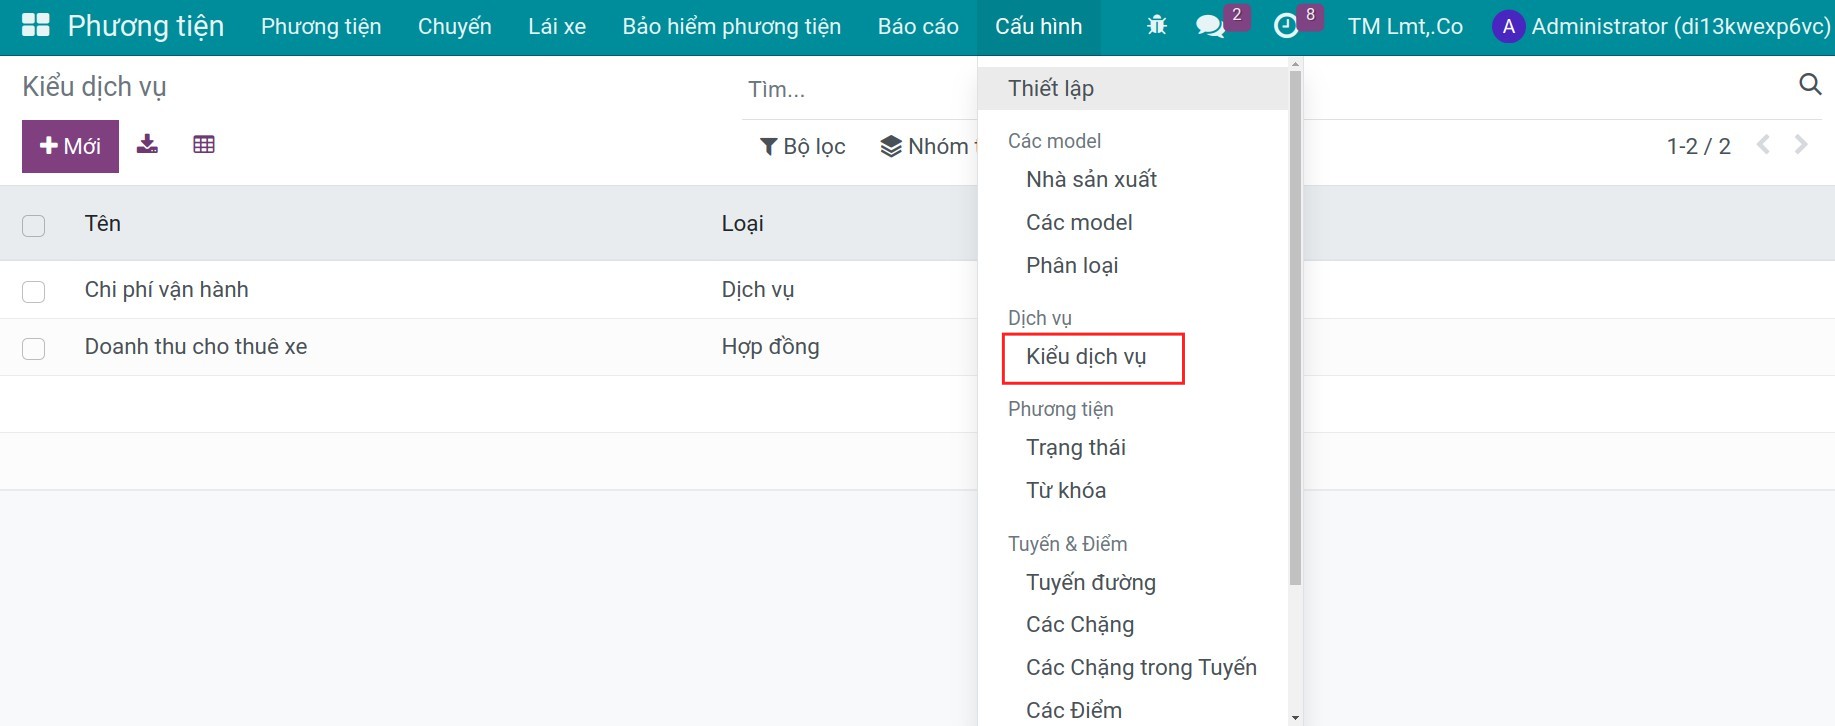Viewport: 1835px width, 726px height.
Task: Open the Bảo hiểm phương tiện menu
Action: pyautogui.click(x=732, y=26)
